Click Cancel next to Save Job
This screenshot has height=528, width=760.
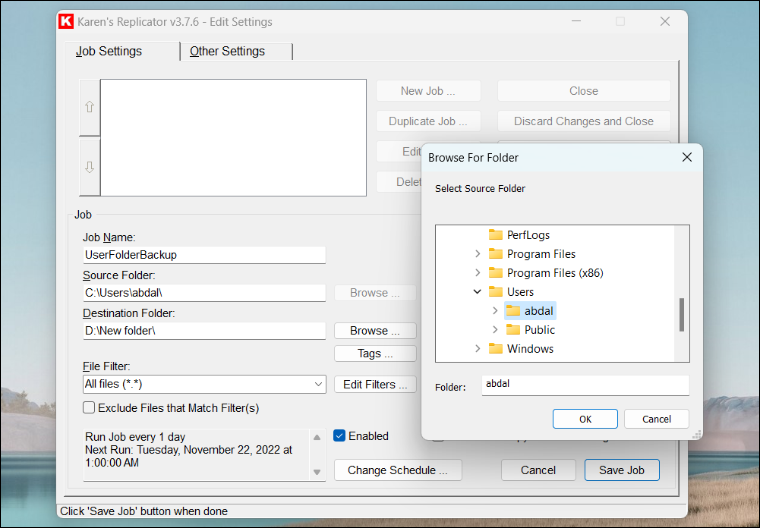pyautogui.click(x=538, y=470)
